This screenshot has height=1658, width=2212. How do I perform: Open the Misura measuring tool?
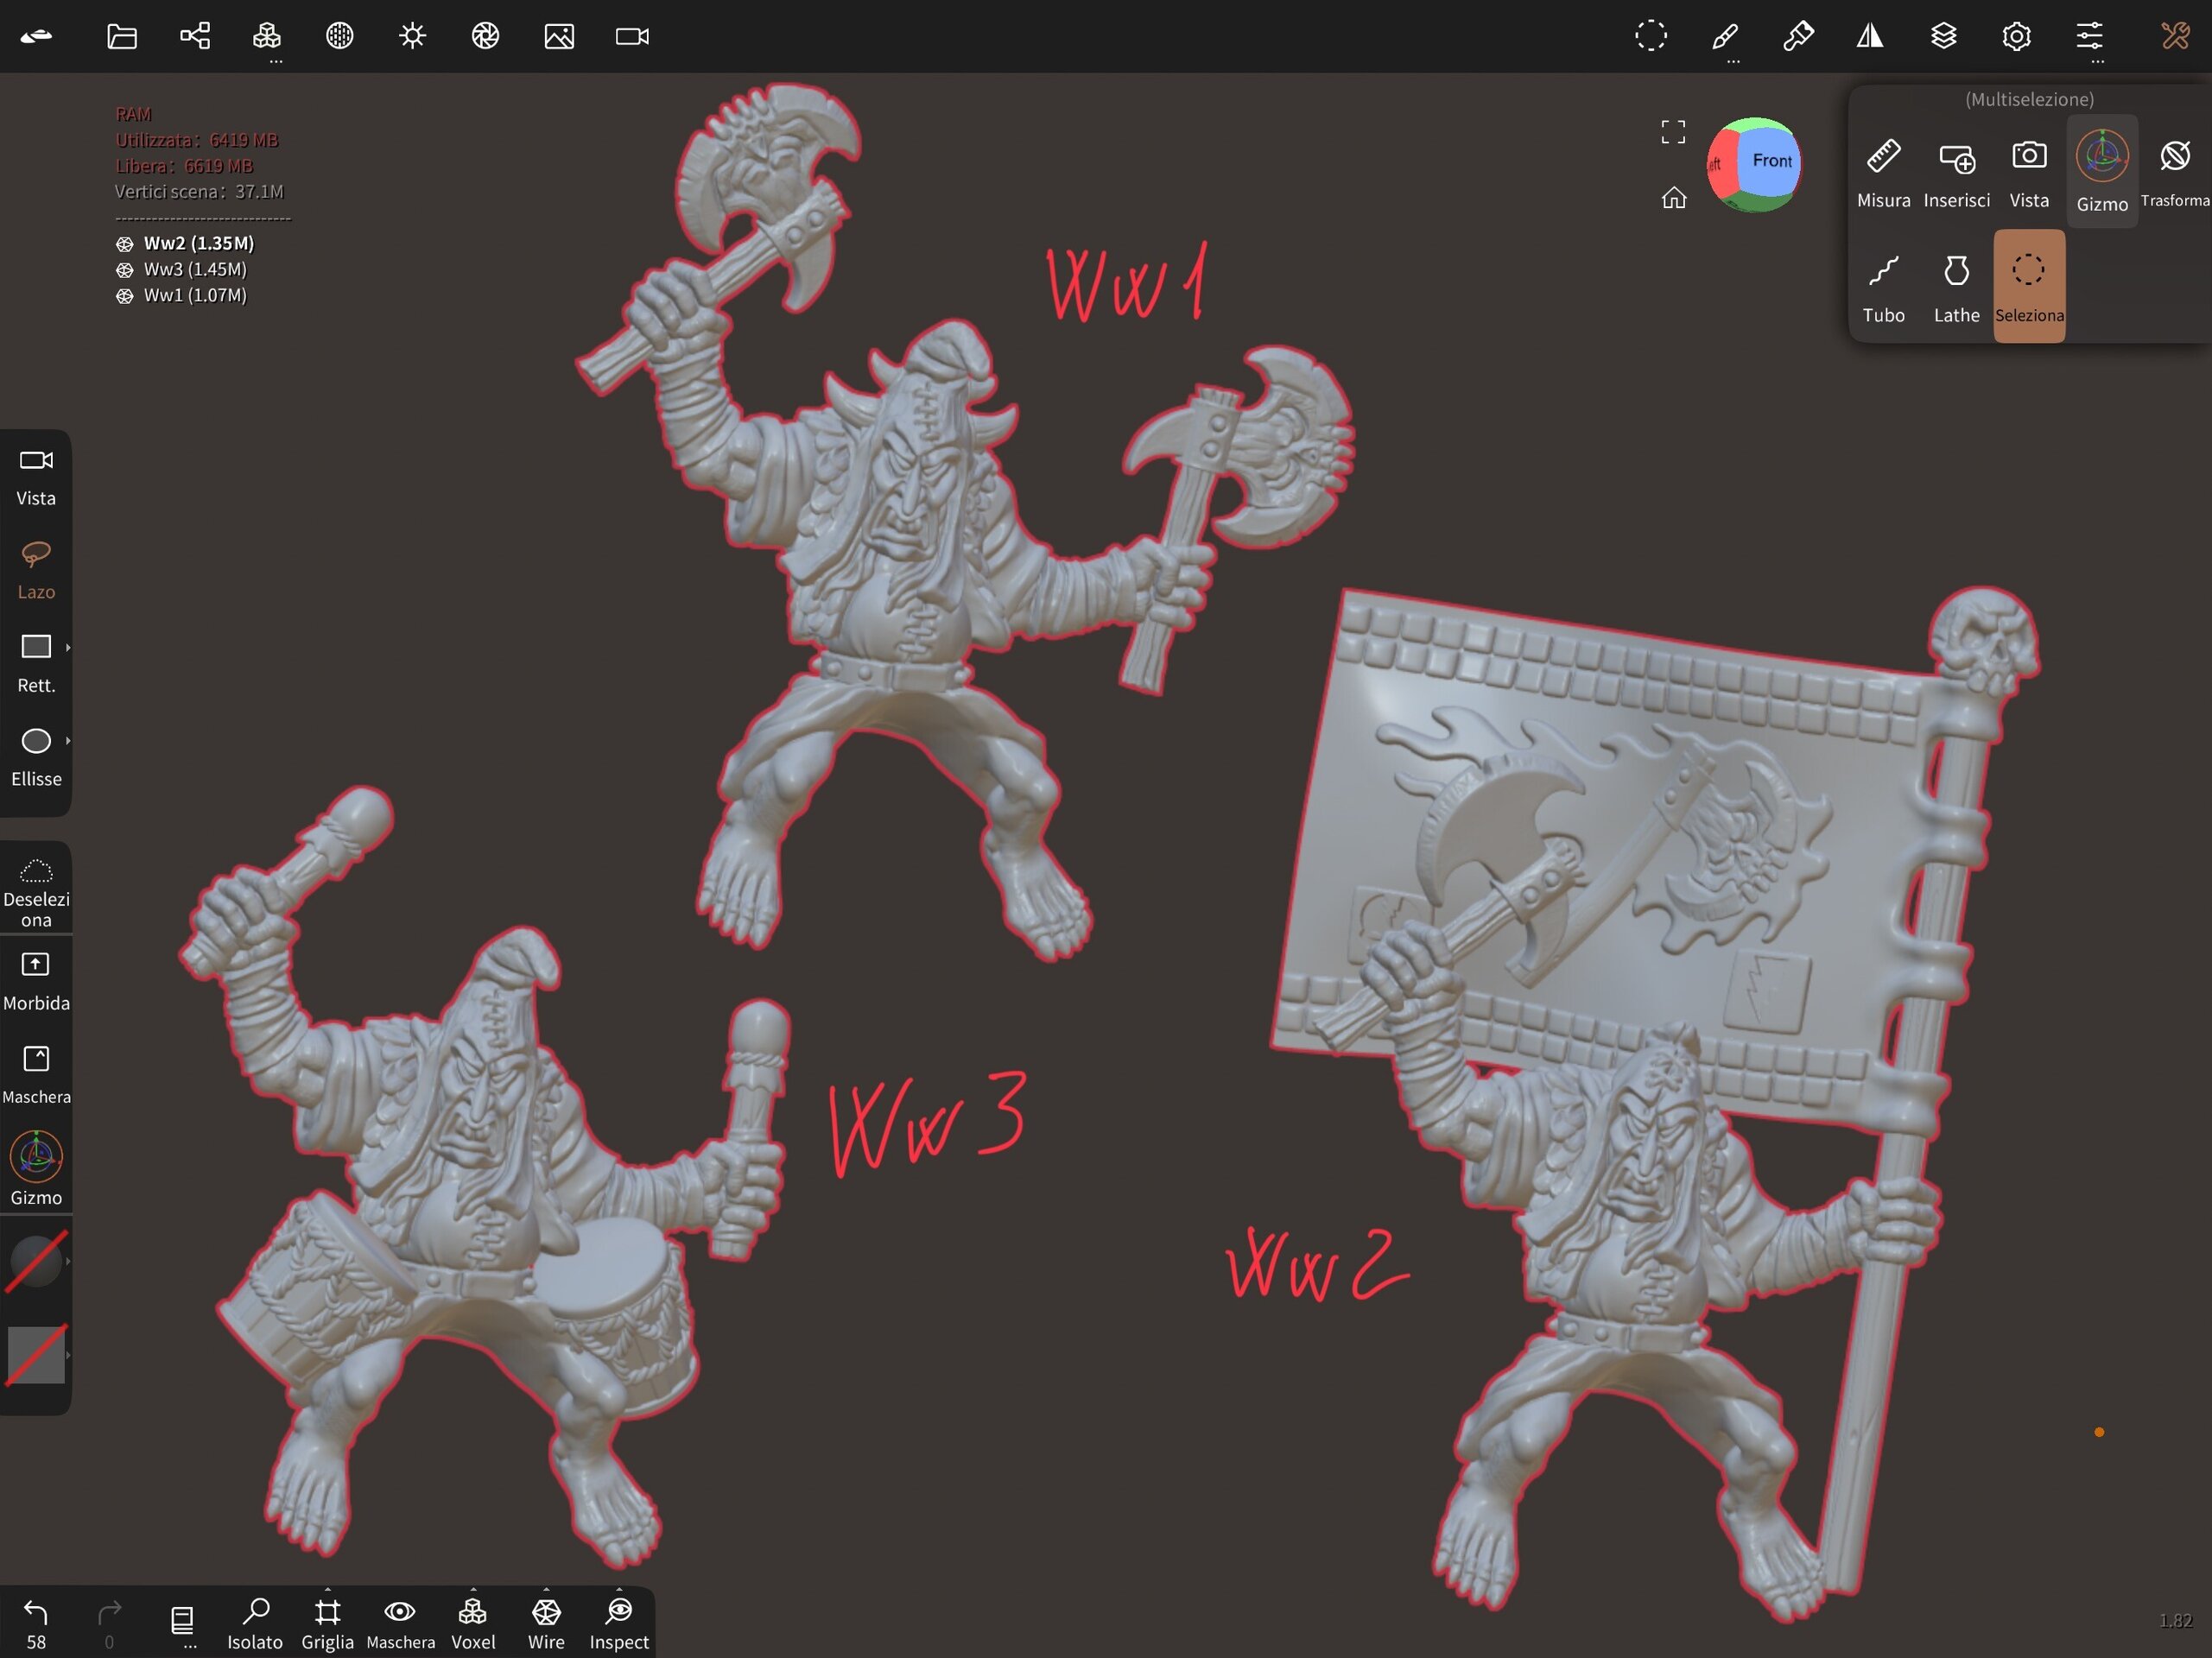[x=1883, y=172]
